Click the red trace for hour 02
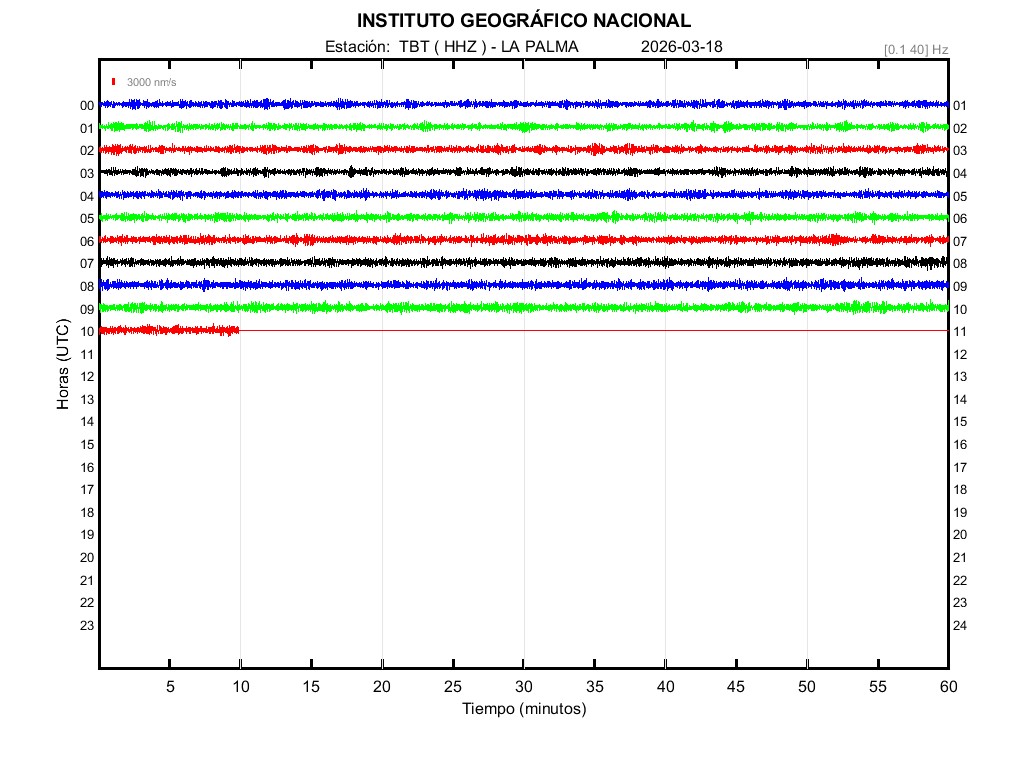This screenshot has width=1024, height=768. click(x=523, y=149)
